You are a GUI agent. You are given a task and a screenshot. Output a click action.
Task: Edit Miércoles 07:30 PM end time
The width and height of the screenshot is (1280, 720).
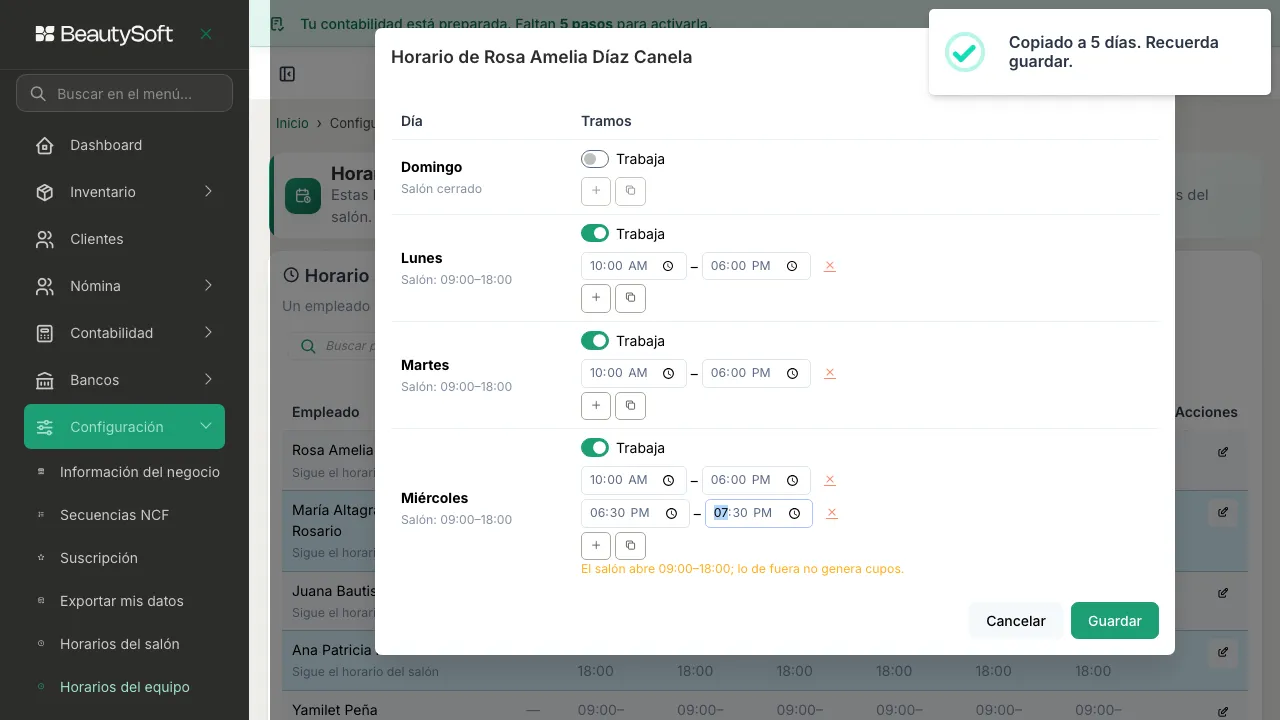(759, 513)
